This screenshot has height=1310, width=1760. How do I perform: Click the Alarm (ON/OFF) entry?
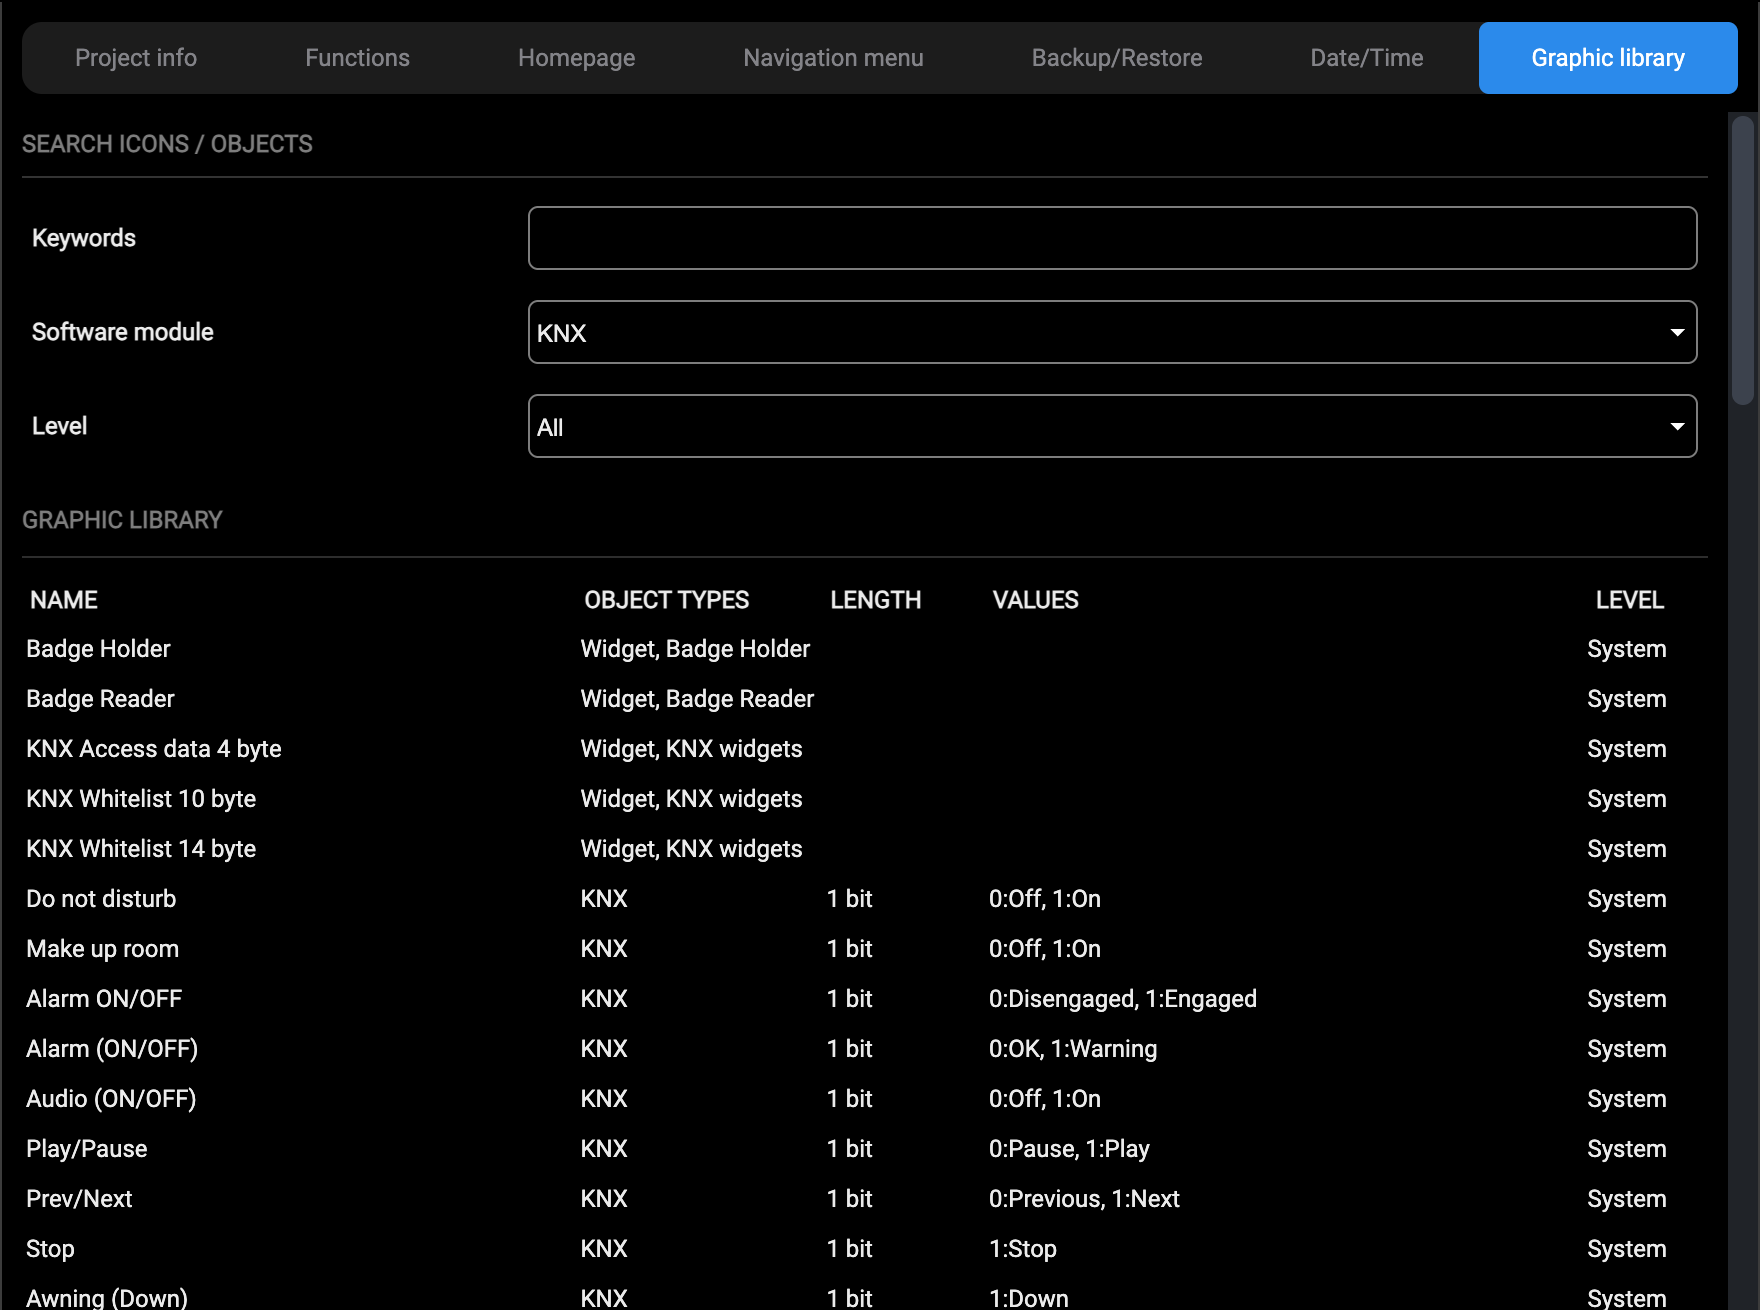point(112,1049)
